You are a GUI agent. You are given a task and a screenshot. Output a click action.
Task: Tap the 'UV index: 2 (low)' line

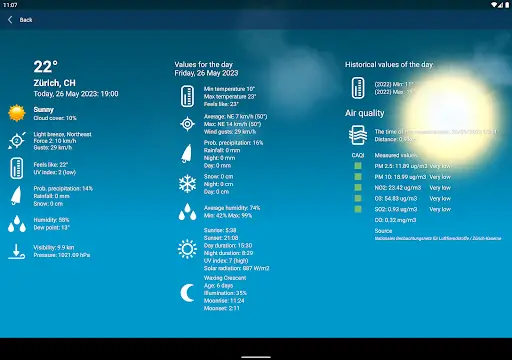point(55,172)
